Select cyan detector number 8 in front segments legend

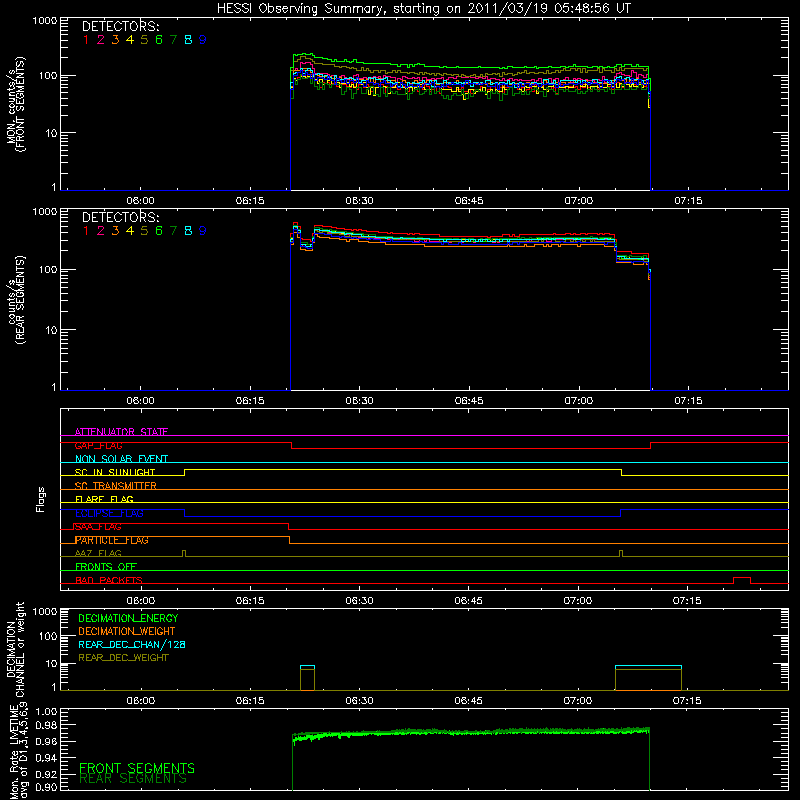tap(188, 40)
